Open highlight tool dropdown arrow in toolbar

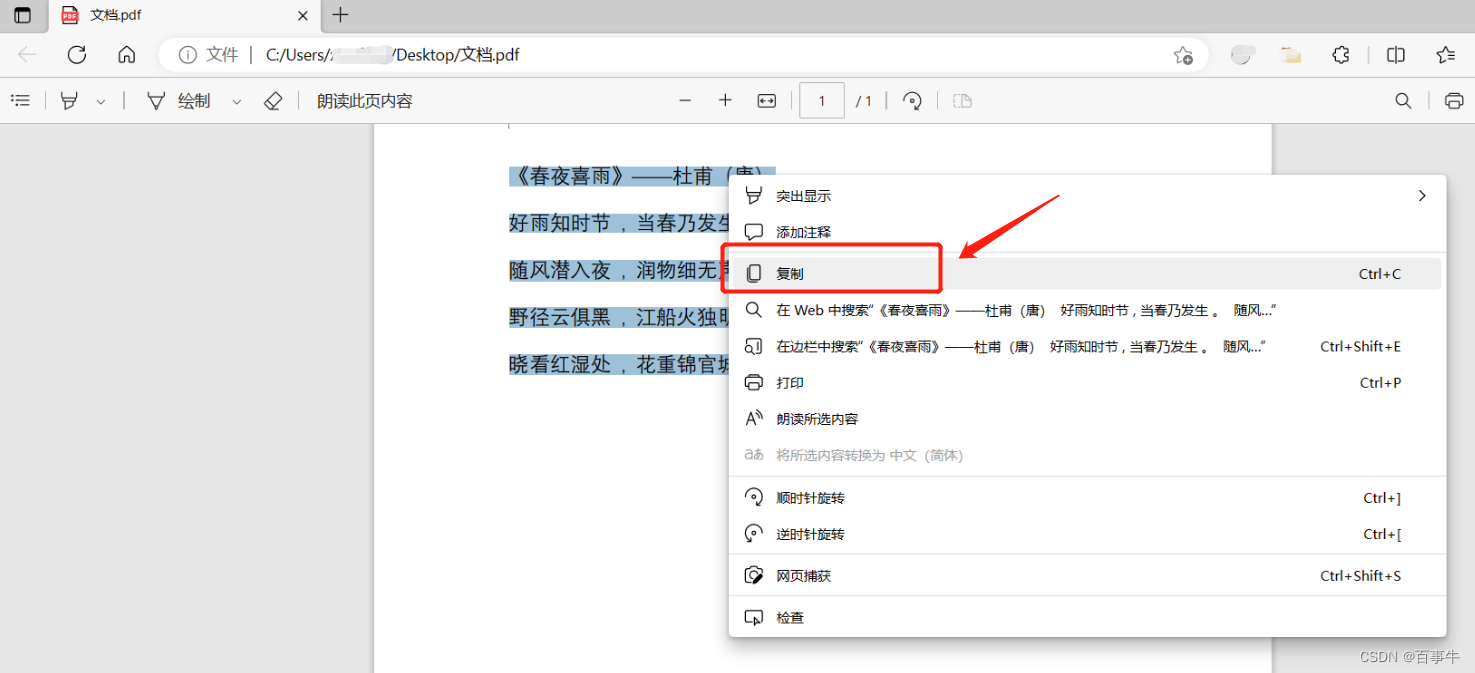click(x=101, y=102)
